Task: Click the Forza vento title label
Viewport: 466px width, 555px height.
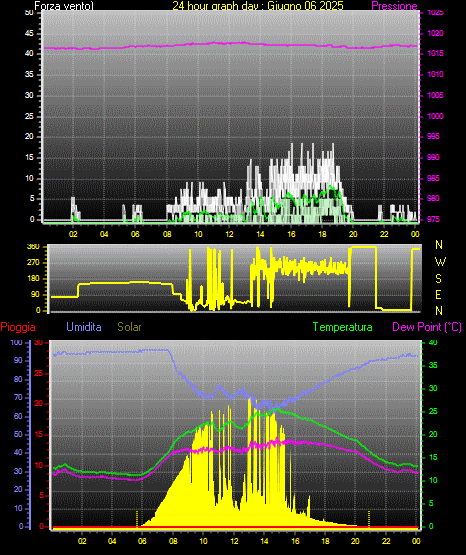Action: pyautogui.click(x=64, y=6)
